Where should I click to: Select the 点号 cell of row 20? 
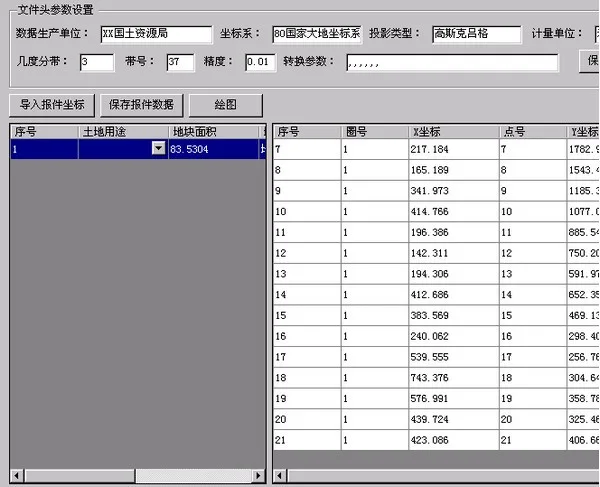533,419
